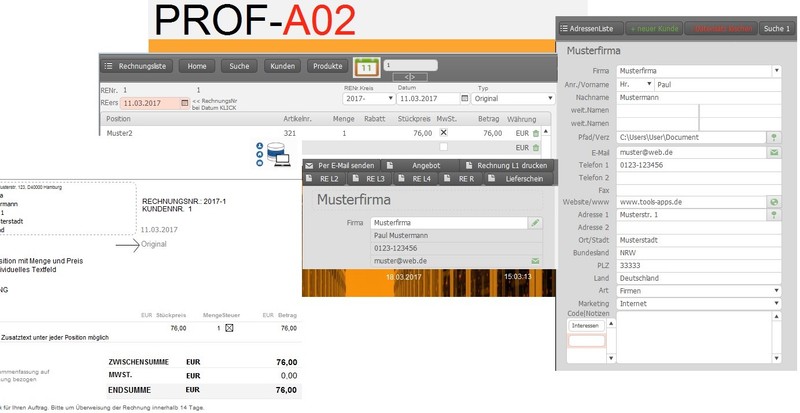
Task: Click the Per E-Mail senden button
Action: [341, 165]
